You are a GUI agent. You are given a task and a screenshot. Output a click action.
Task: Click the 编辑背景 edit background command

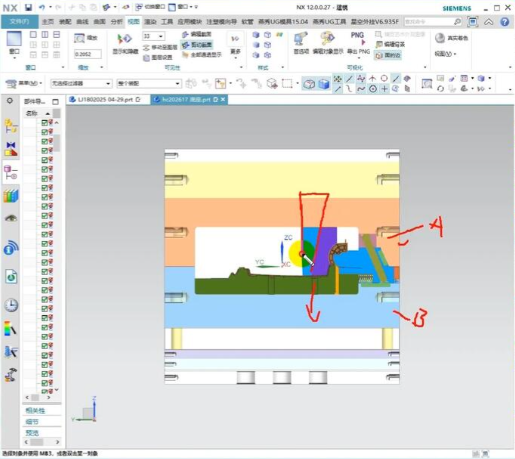point(390,44)
